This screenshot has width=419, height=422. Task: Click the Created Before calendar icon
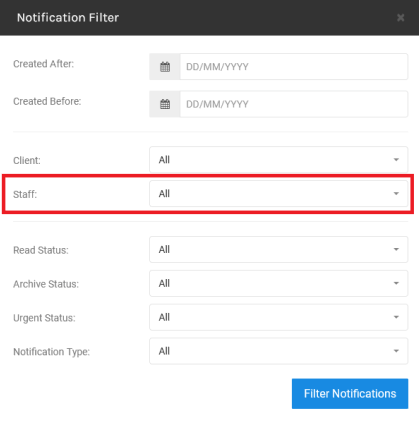tap(165, 104)
